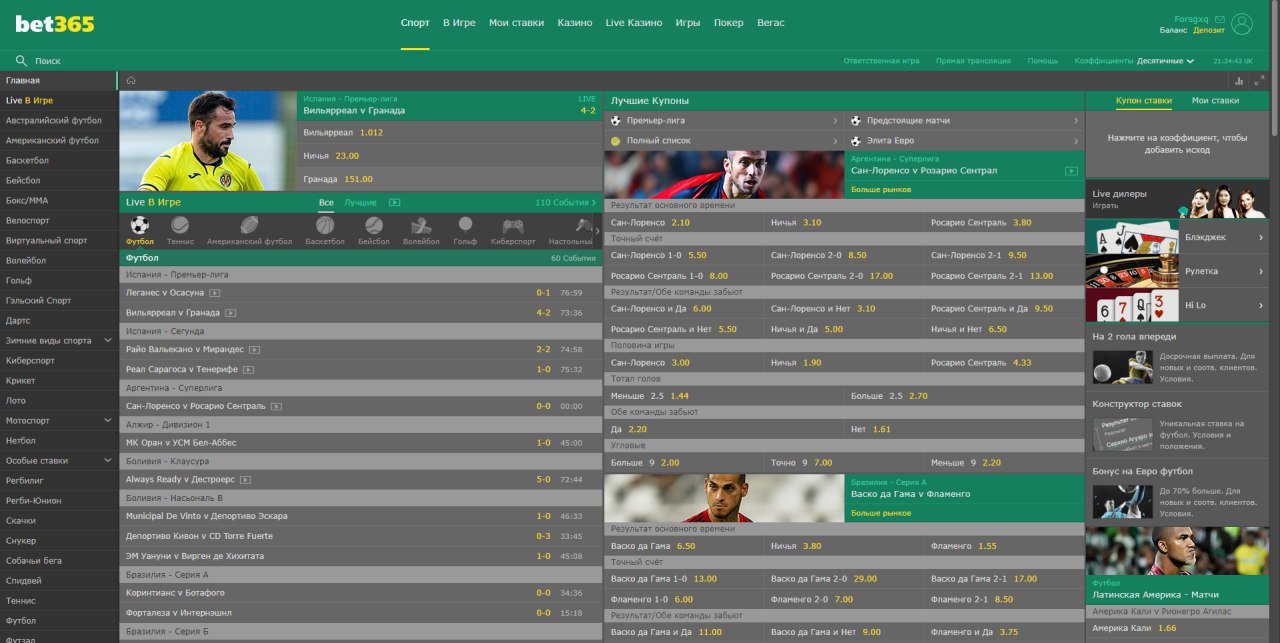
Task: Switch to Купон ставки bet slip tab
Action: (x=1144, y=100)
